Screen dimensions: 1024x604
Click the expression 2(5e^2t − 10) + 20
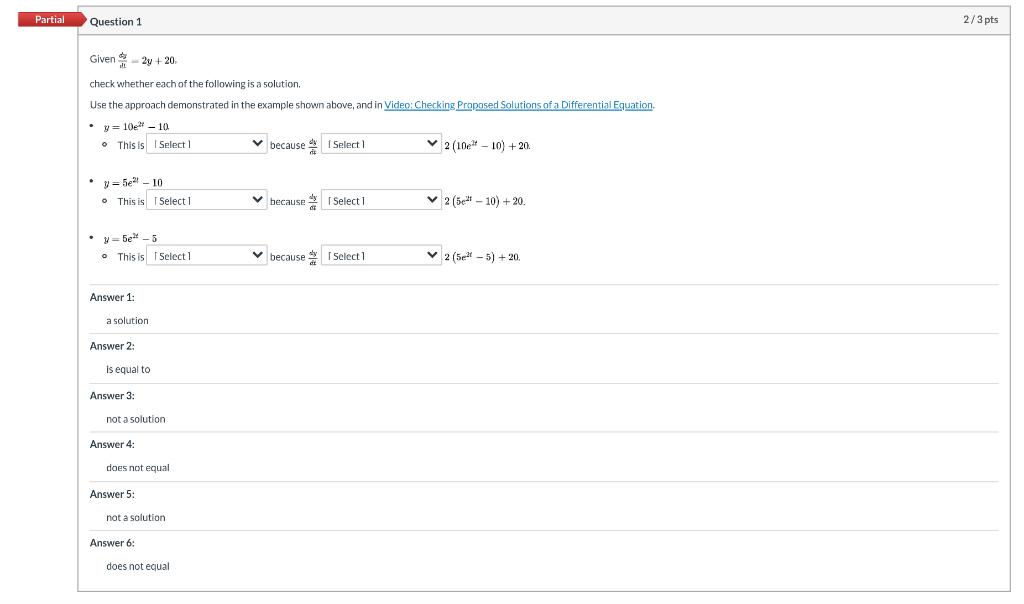click(x=485, y=201)
